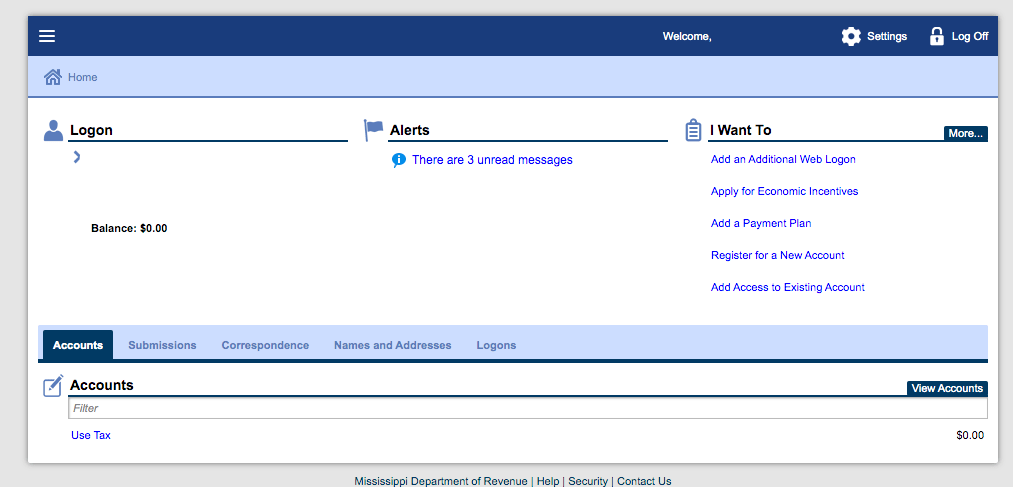
Task: Click the Home house icon
Action: [x=53, y=77]
